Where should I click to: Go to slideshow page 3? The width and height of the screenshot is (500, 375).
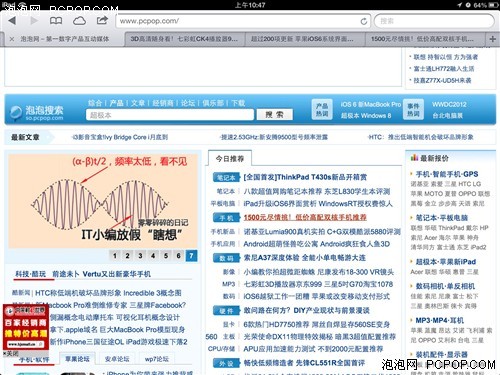click(x=140, y=256)
